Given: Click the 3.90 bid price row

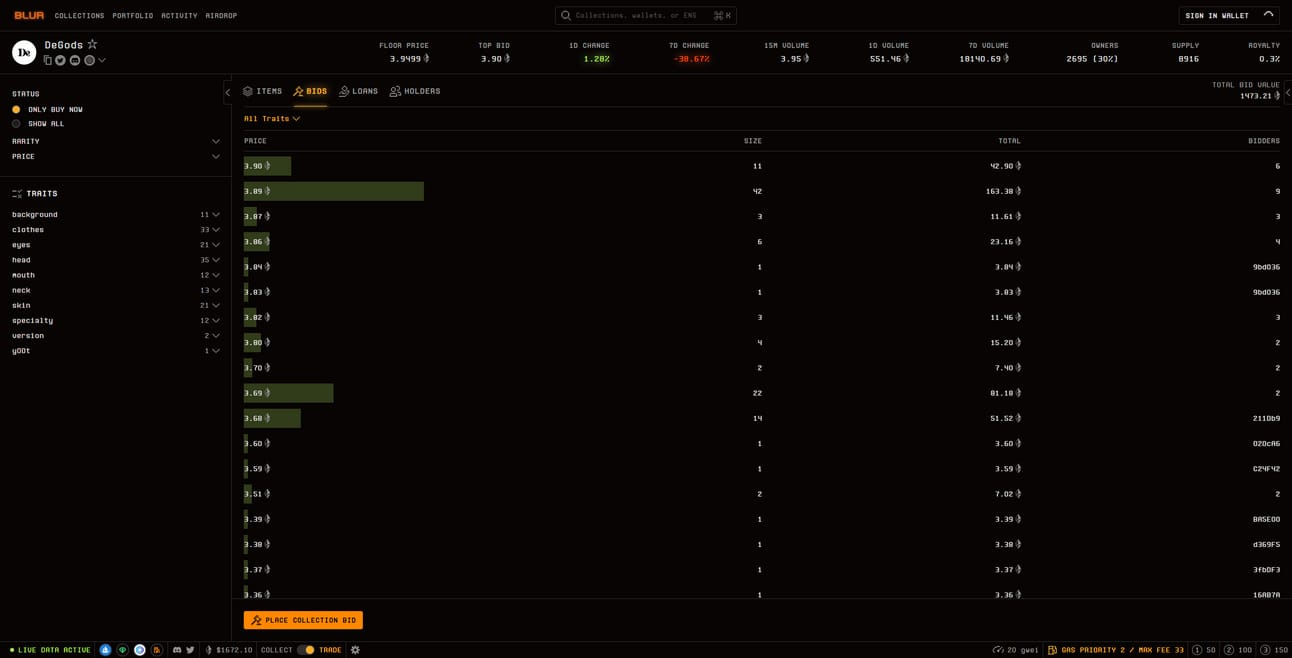Looking at the screenshot, I should [x=762, y=166].
